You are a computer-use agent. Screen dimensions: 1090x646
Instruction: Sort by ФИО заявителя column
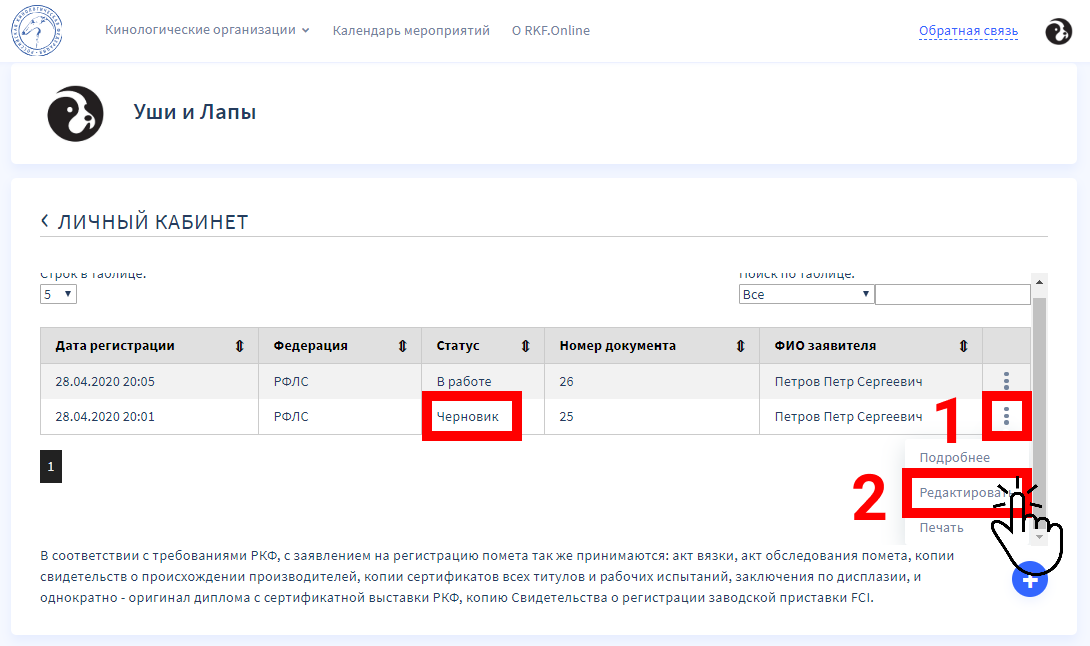tap(963, 346)
